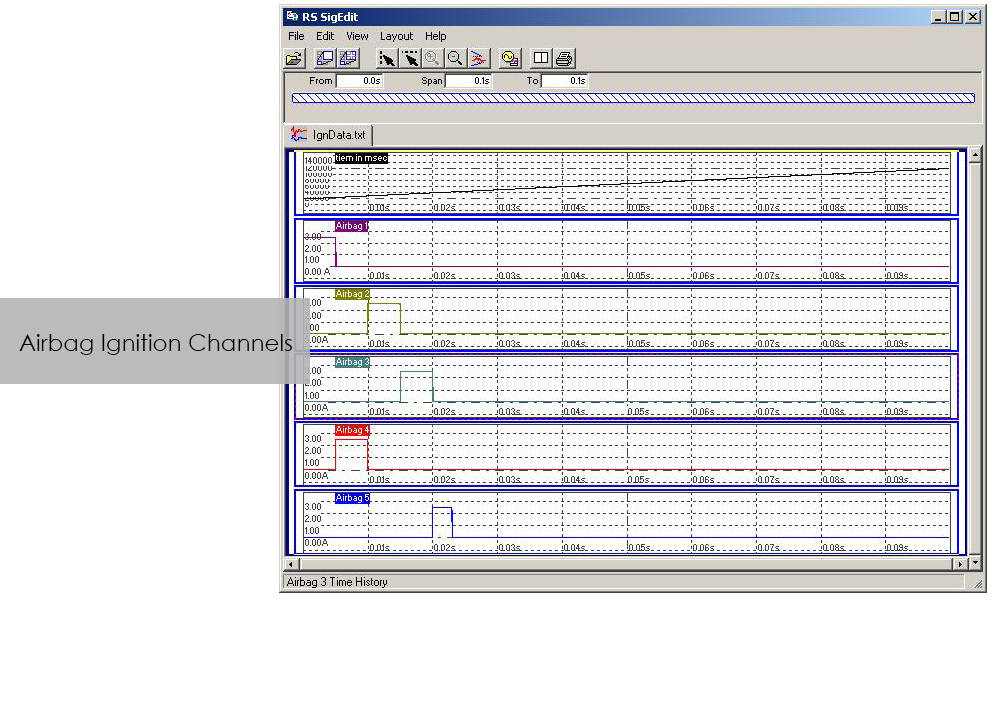The height and width of the screenshot is (709, 1000).
Task: Click the yellow sine wave signal icon
Action: [x=509, y=59]
